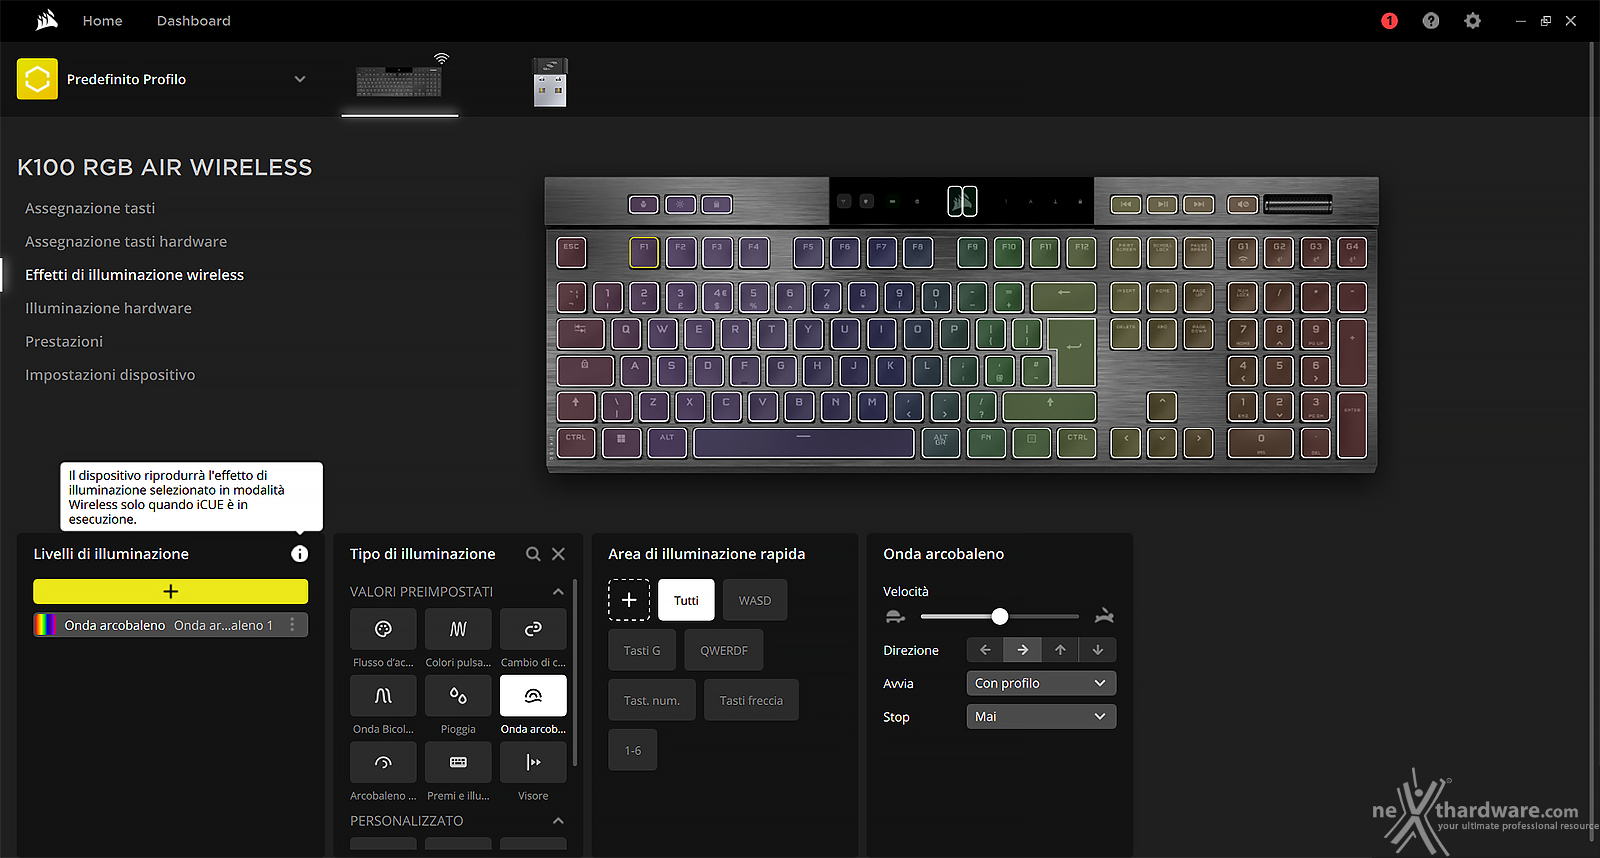
Task: Select the Tast. num. lighting area
Action: point(652,700)
